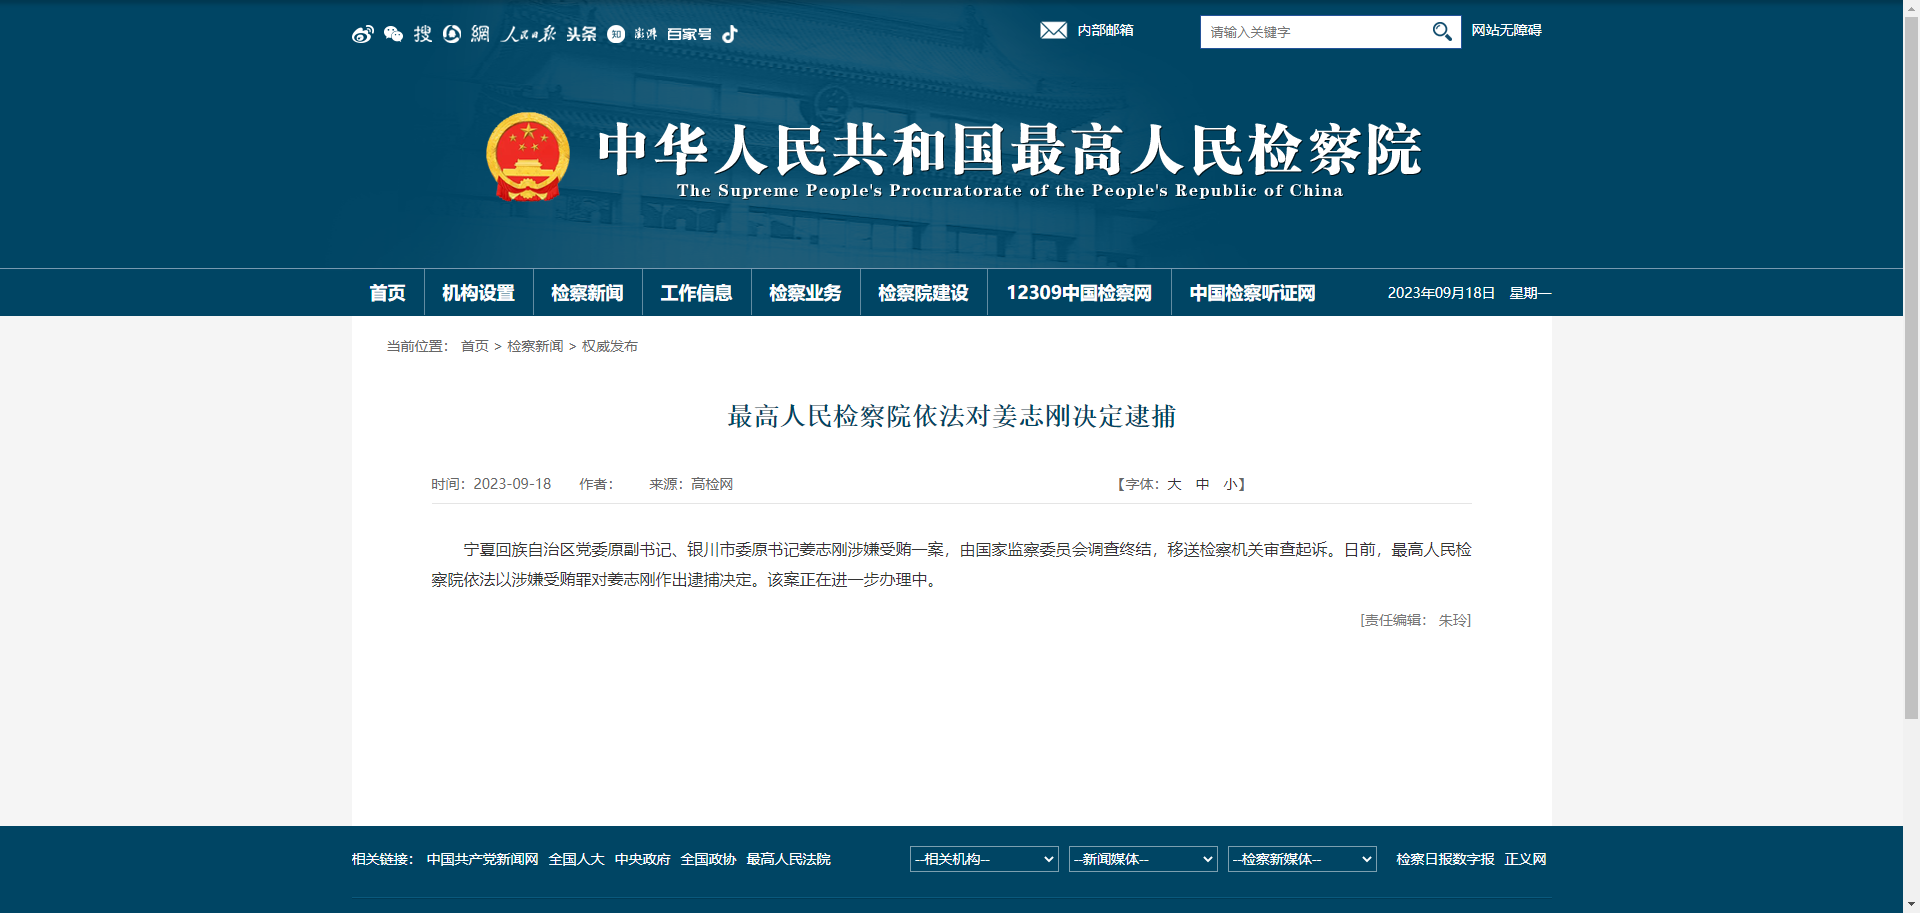
Task: Open the Weibo sharing icon
Action: [362, 33]
